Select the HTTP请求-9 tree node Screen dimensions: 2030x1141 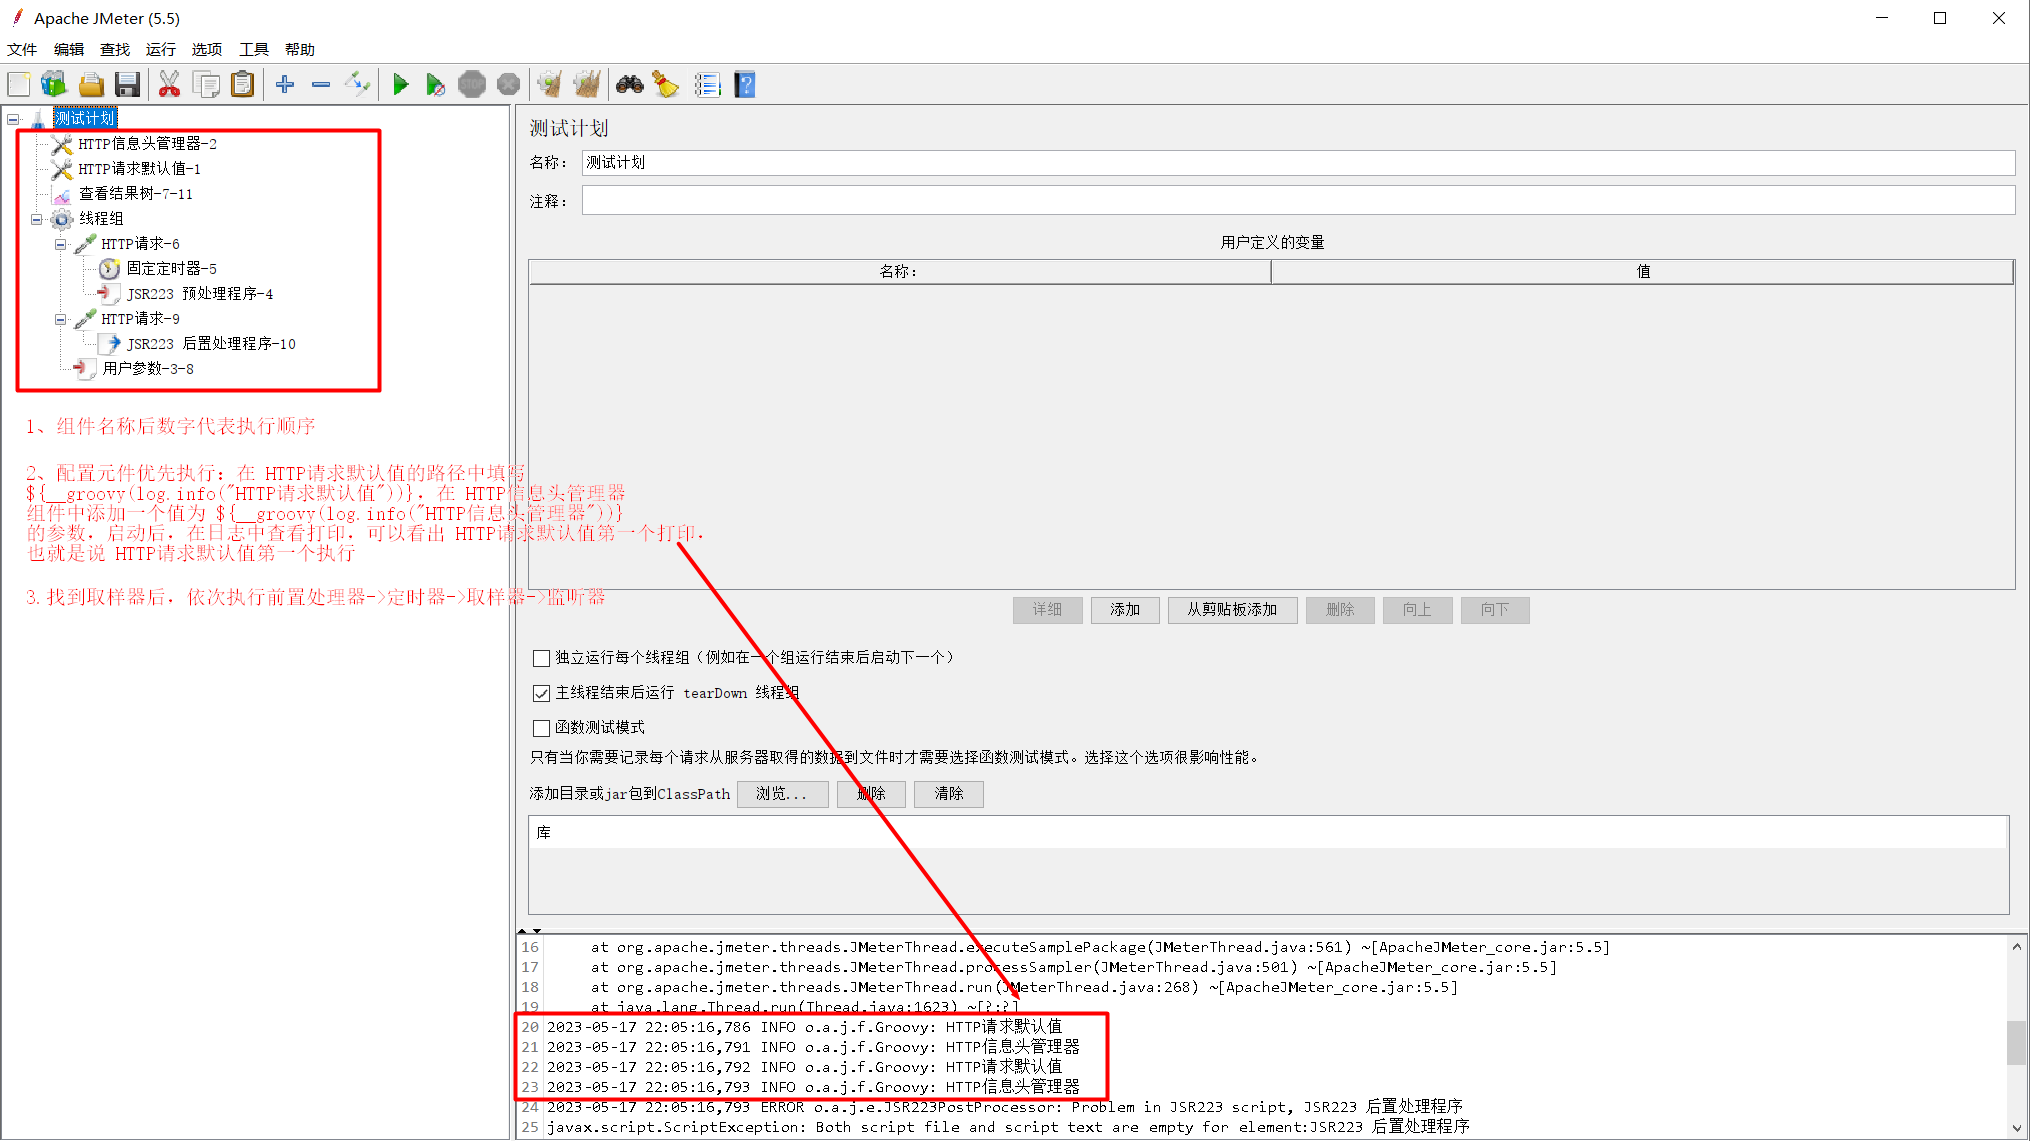tap(140, 319)
